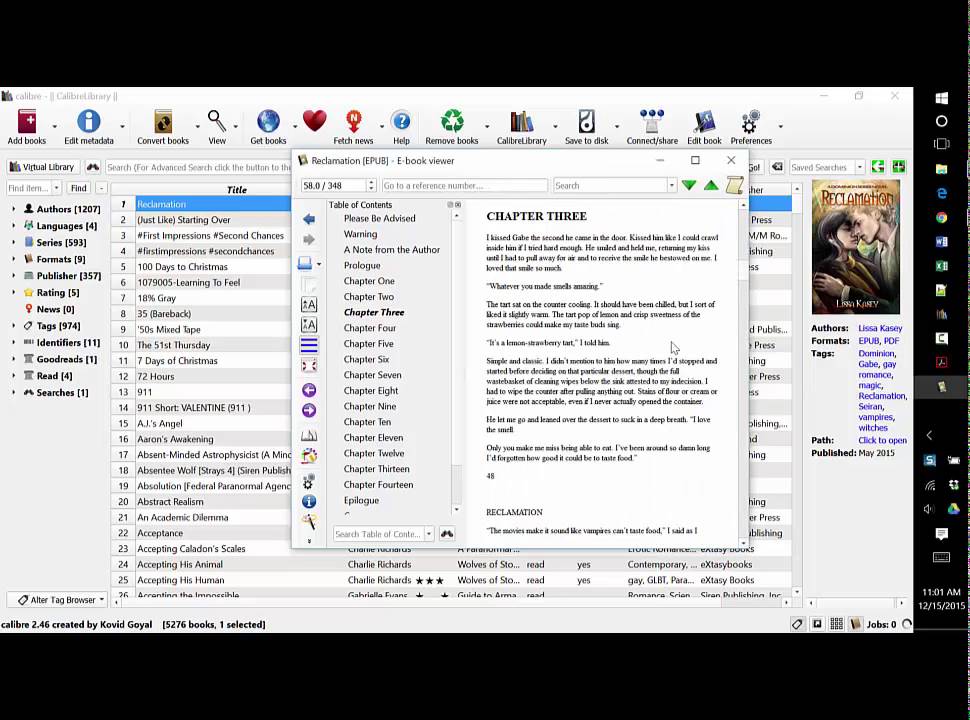The image size is (970, 720).
Task: Click the red heart donate icon
Action: pyautogui.click(x=314, y=120)
